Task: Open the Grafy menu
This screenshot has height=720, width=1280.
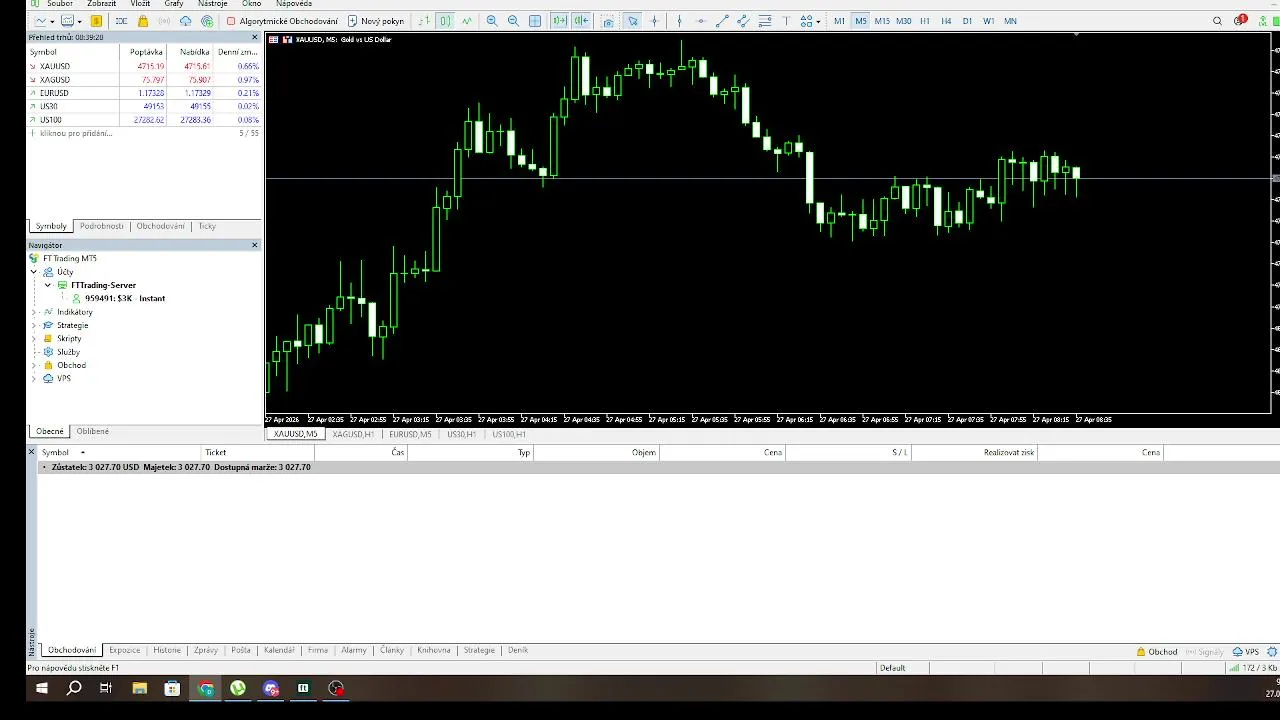Action: pos(174,4)
